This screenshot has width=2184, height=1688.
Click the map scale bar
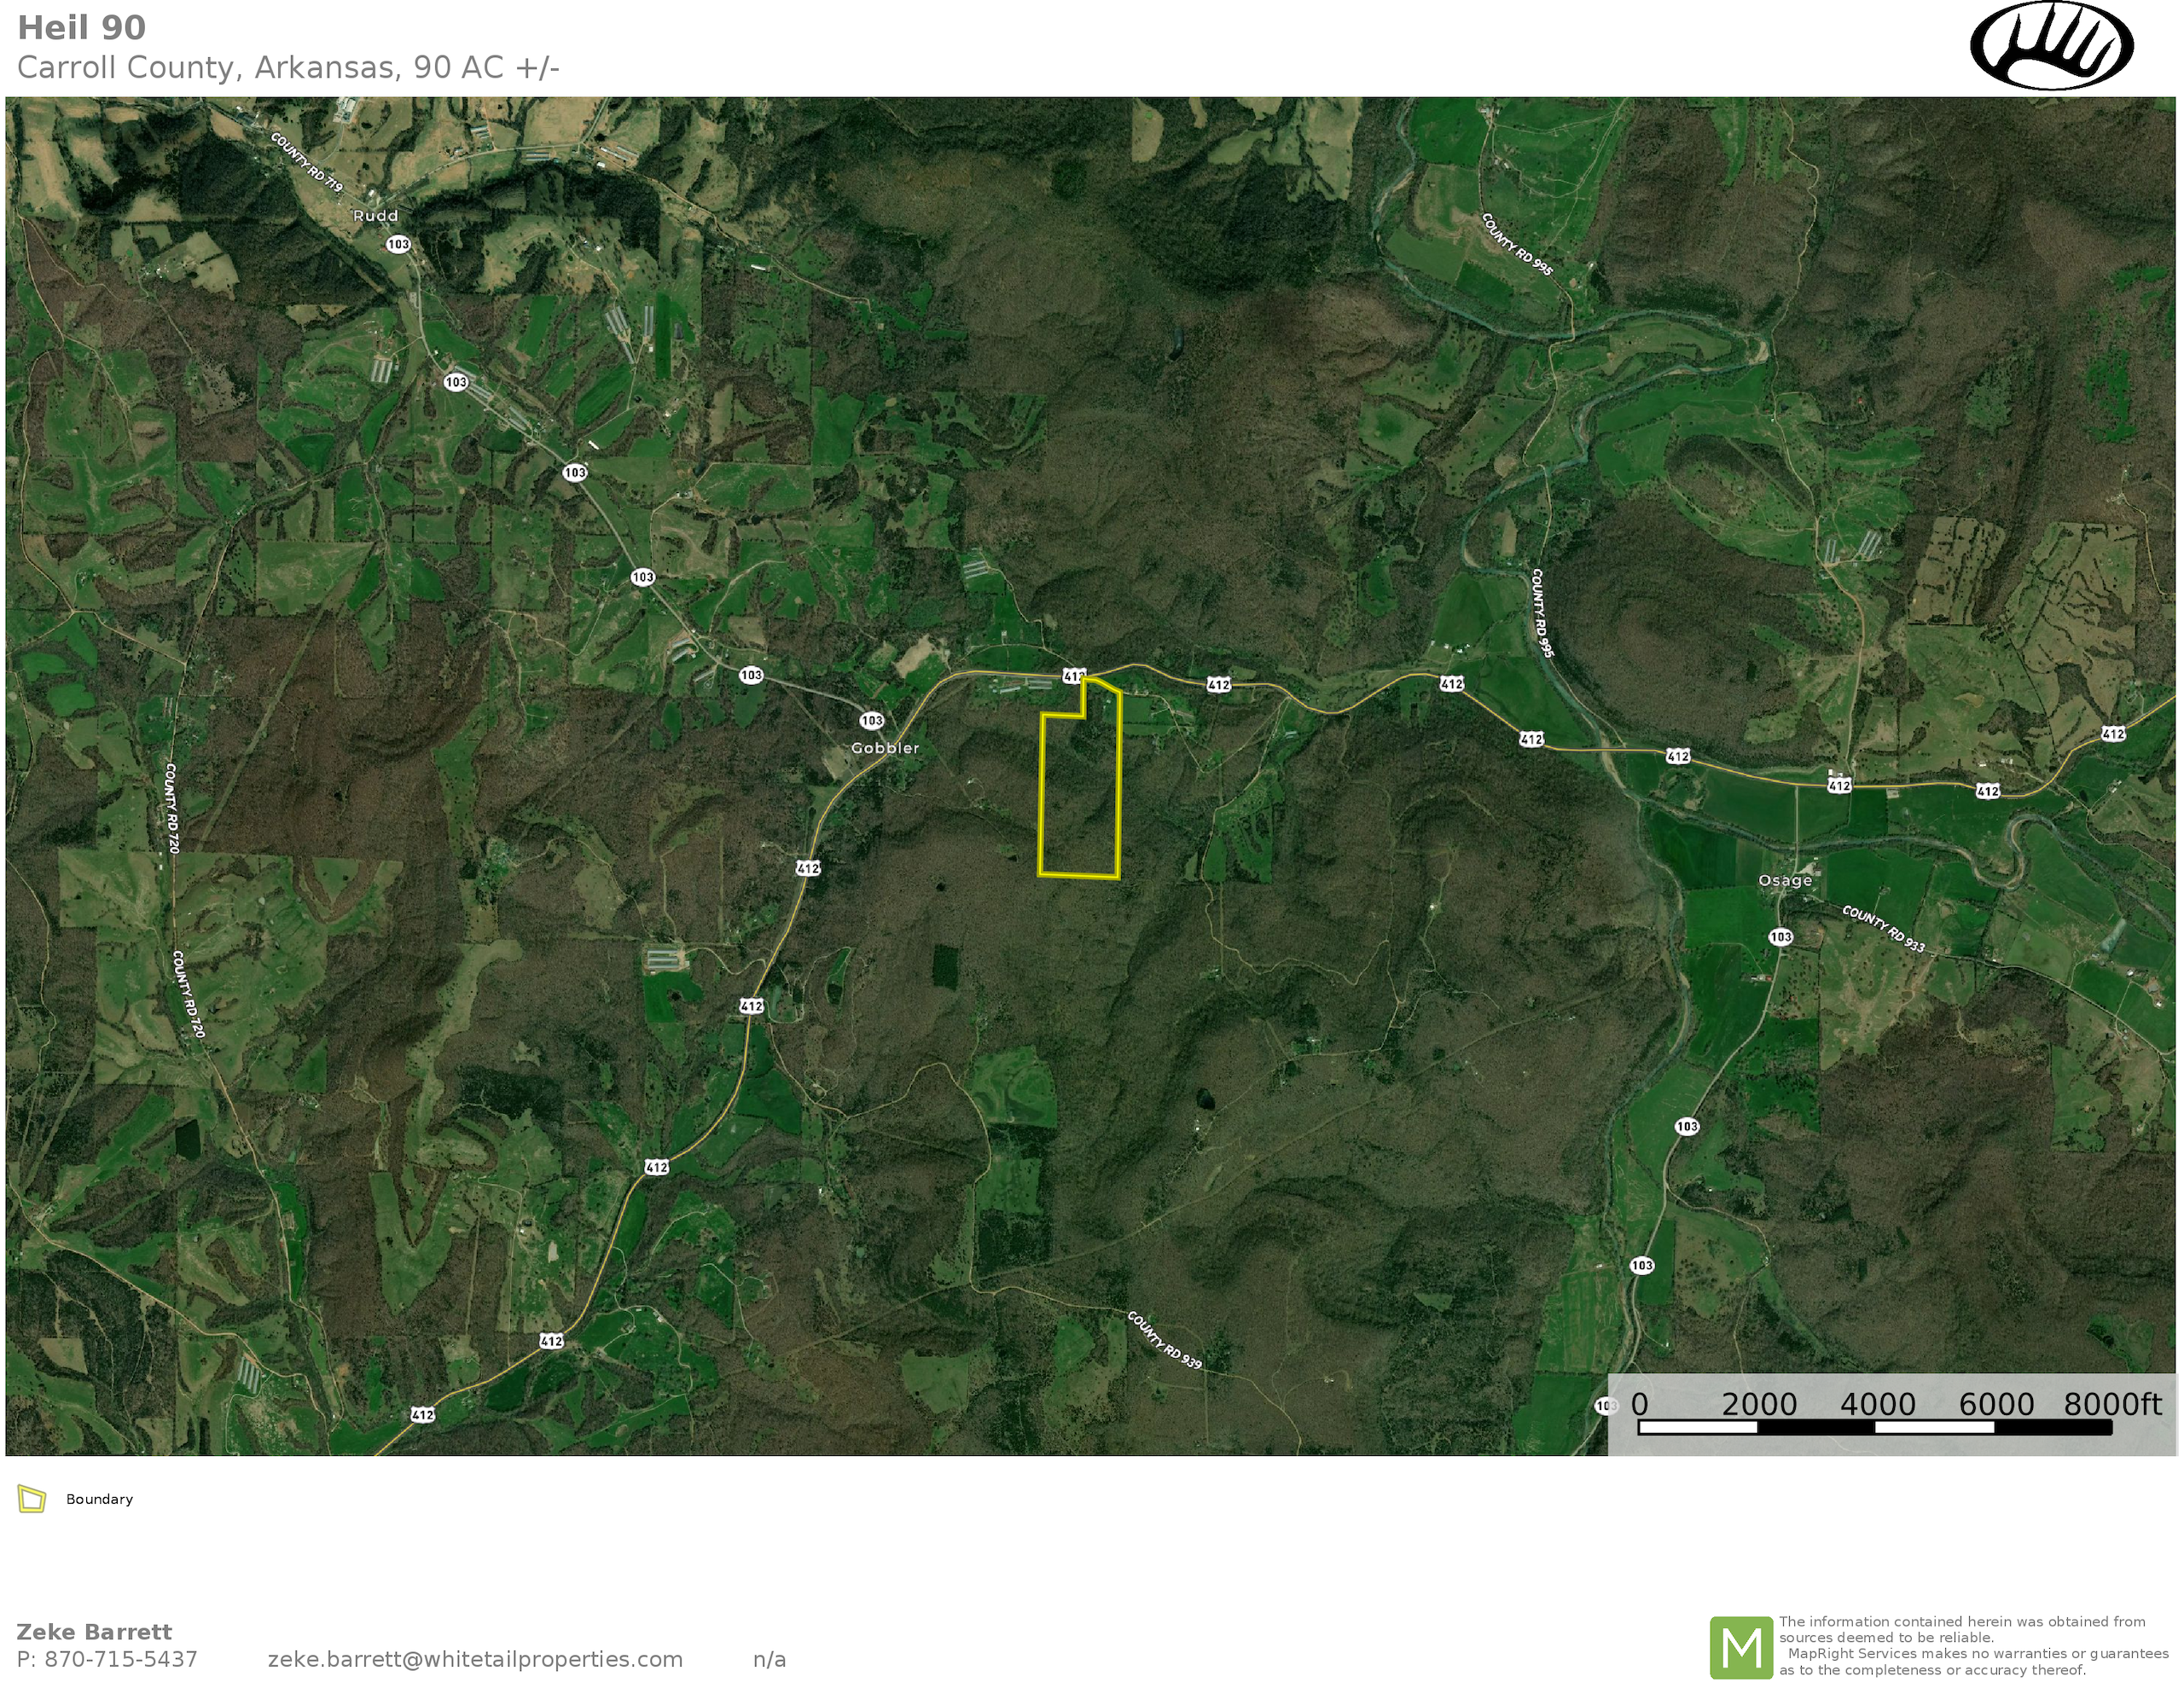click(1874, 1427)
